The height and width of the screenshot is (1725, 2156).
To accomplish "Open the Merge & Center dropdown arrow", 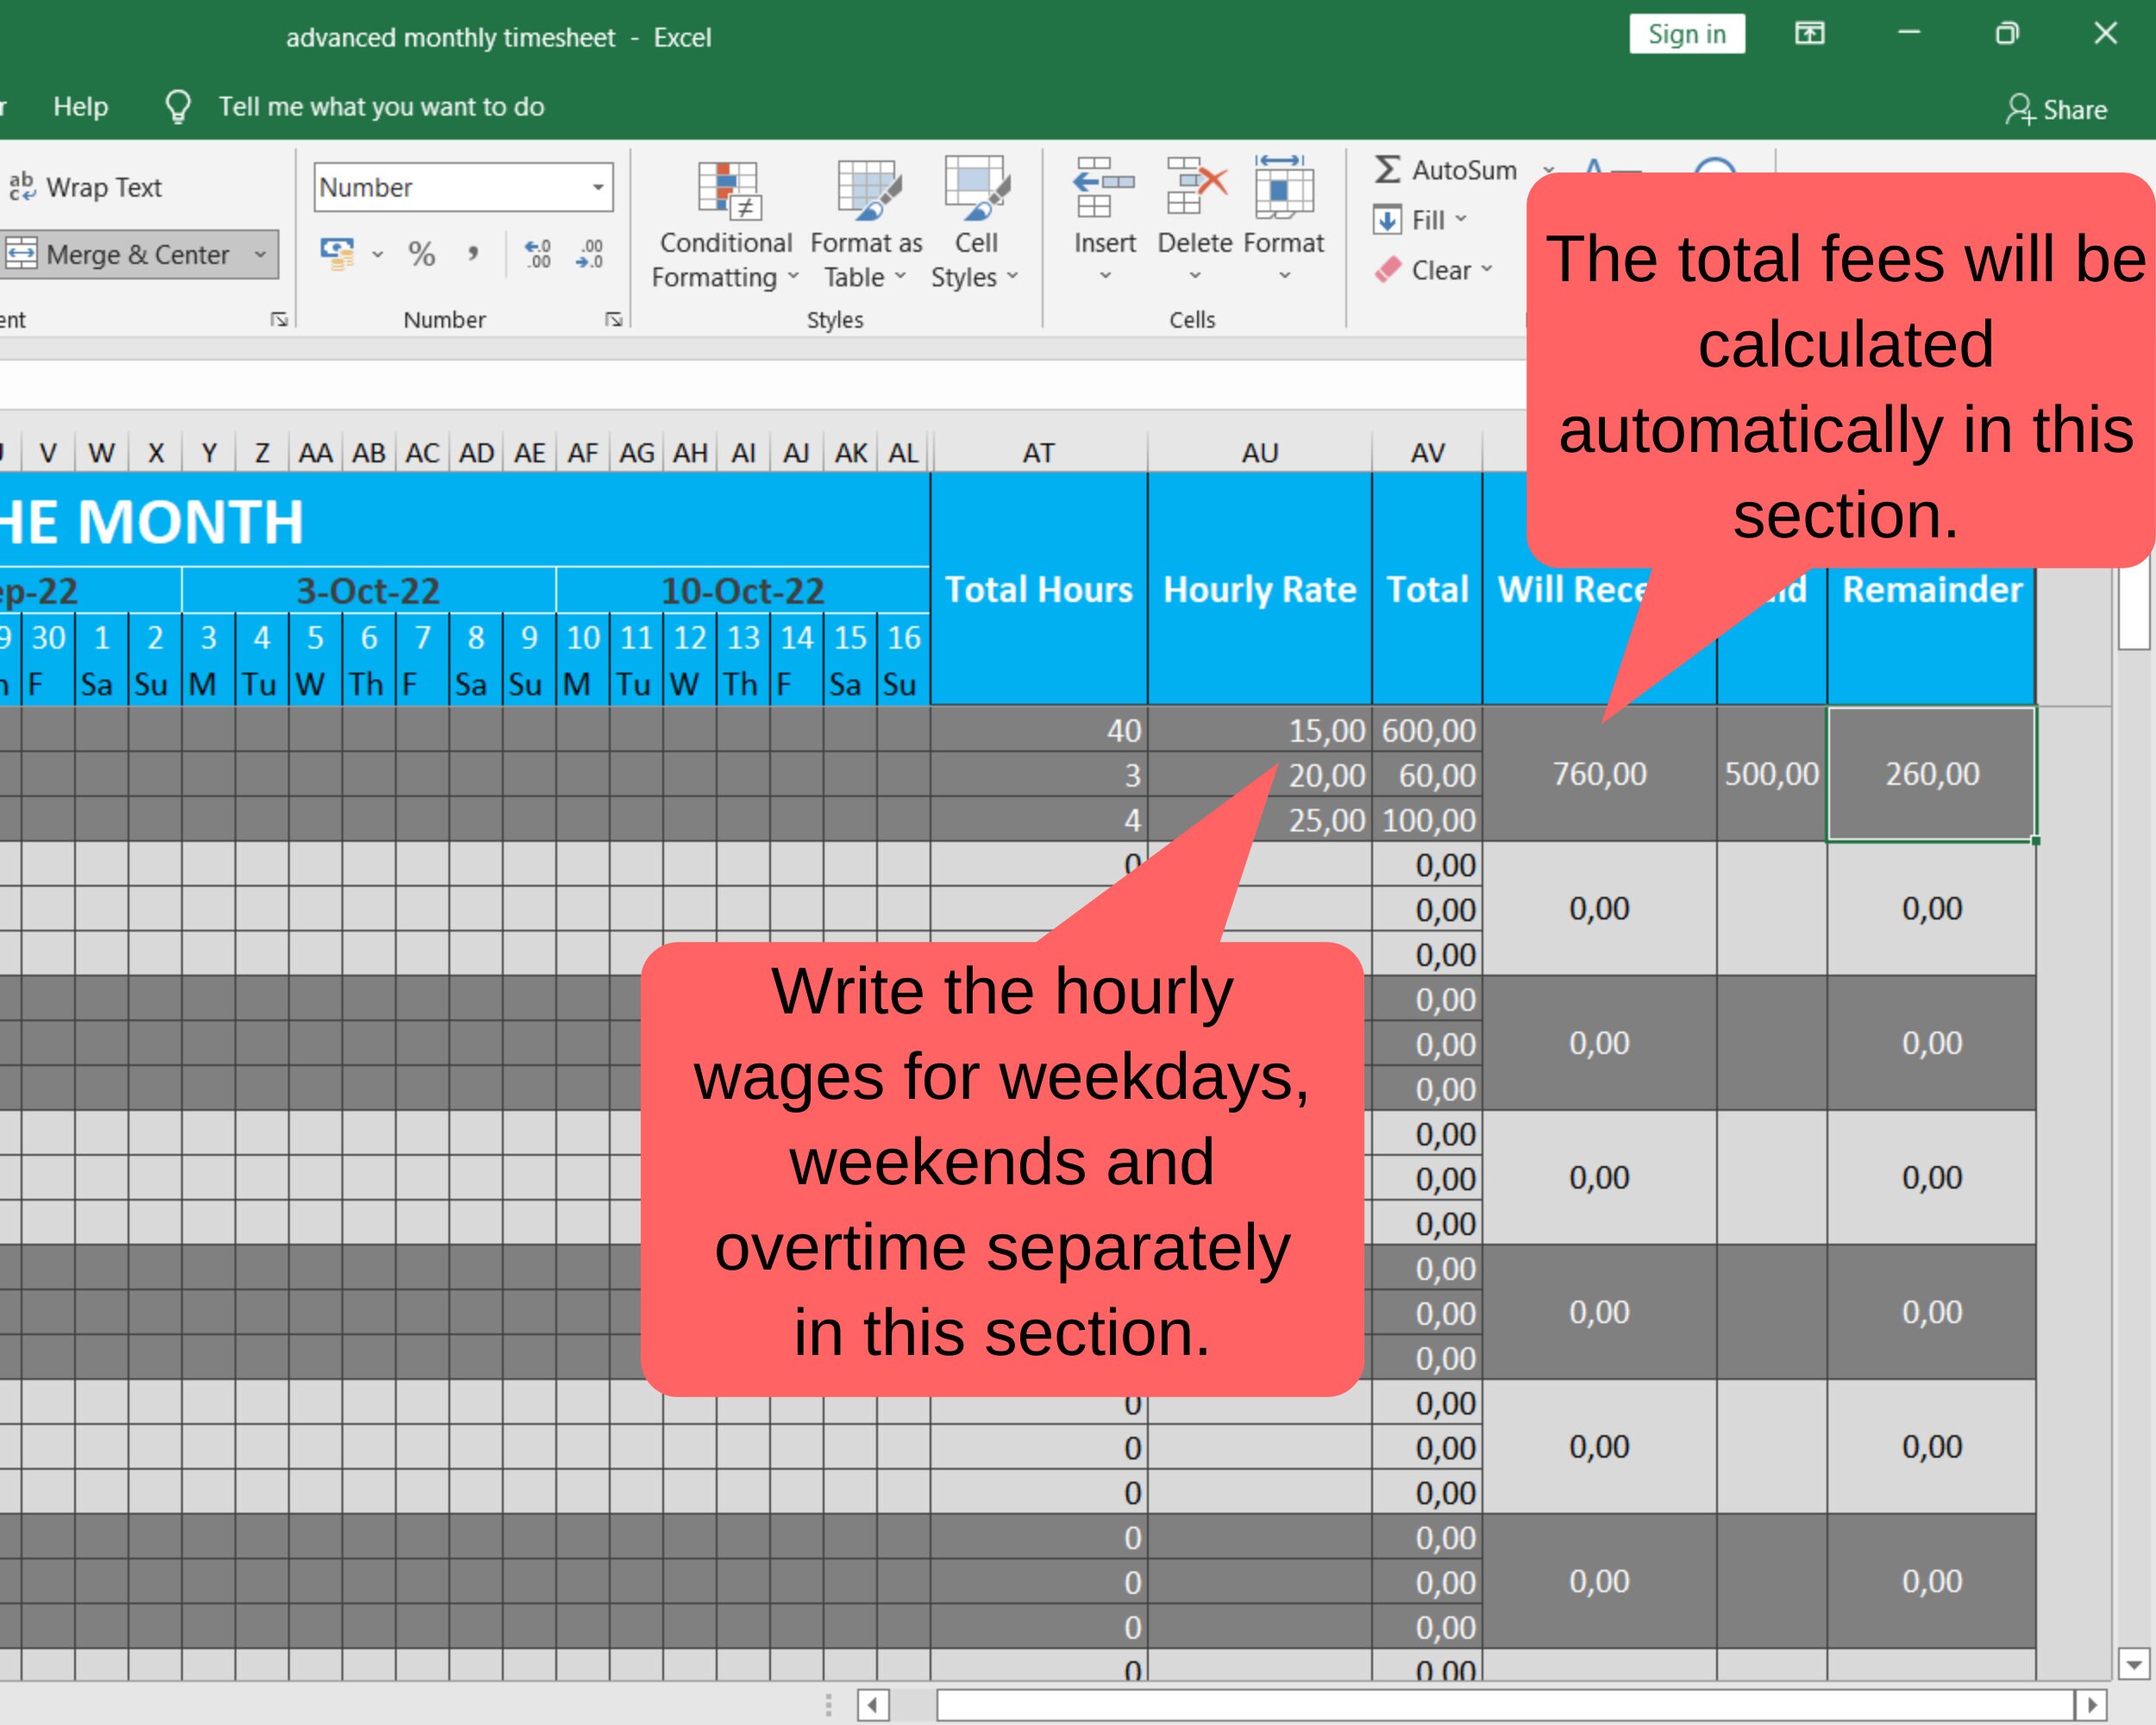I will click(262, 255).
